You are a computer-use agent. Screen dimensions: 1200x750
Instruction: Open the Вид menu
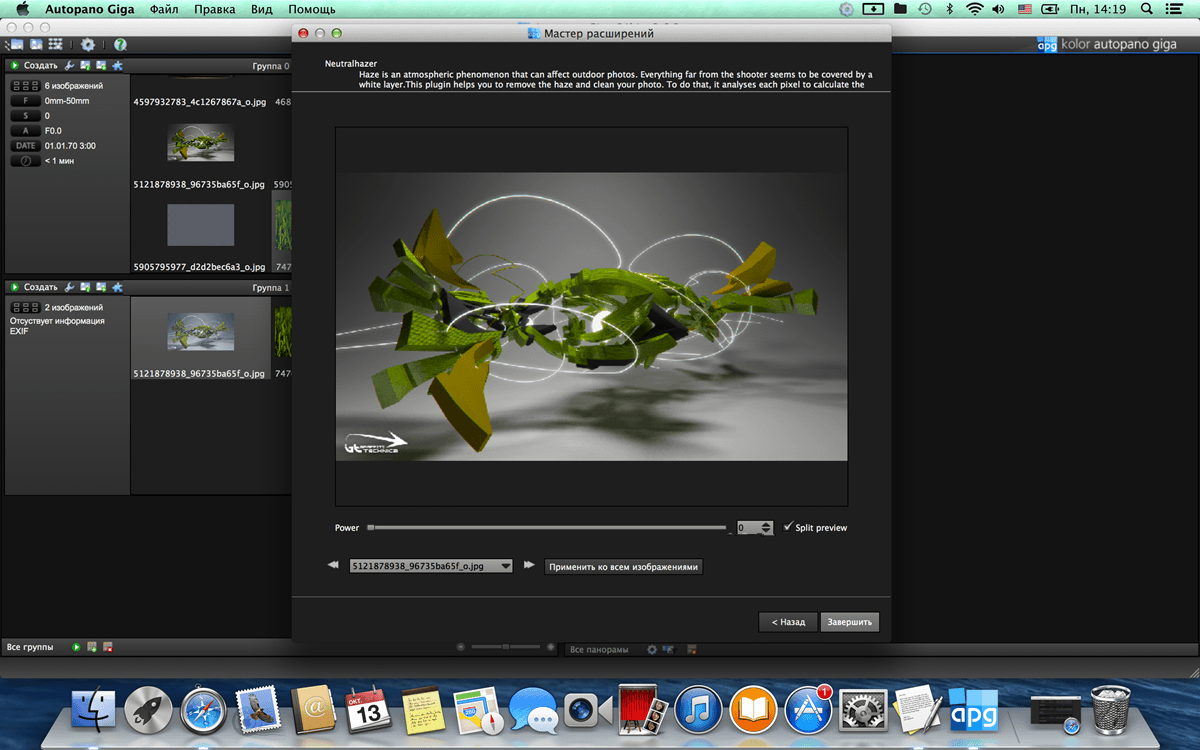pyautogui.click(x=262, y=9)
